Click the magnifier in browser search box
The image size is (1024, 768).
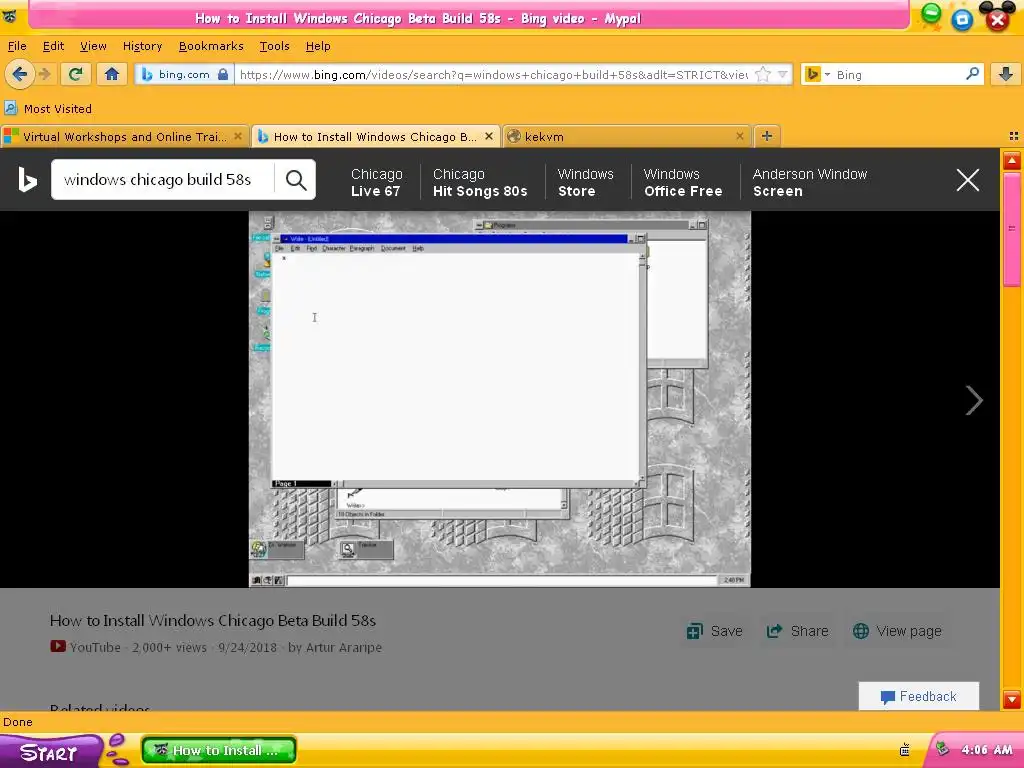(972, 74)
